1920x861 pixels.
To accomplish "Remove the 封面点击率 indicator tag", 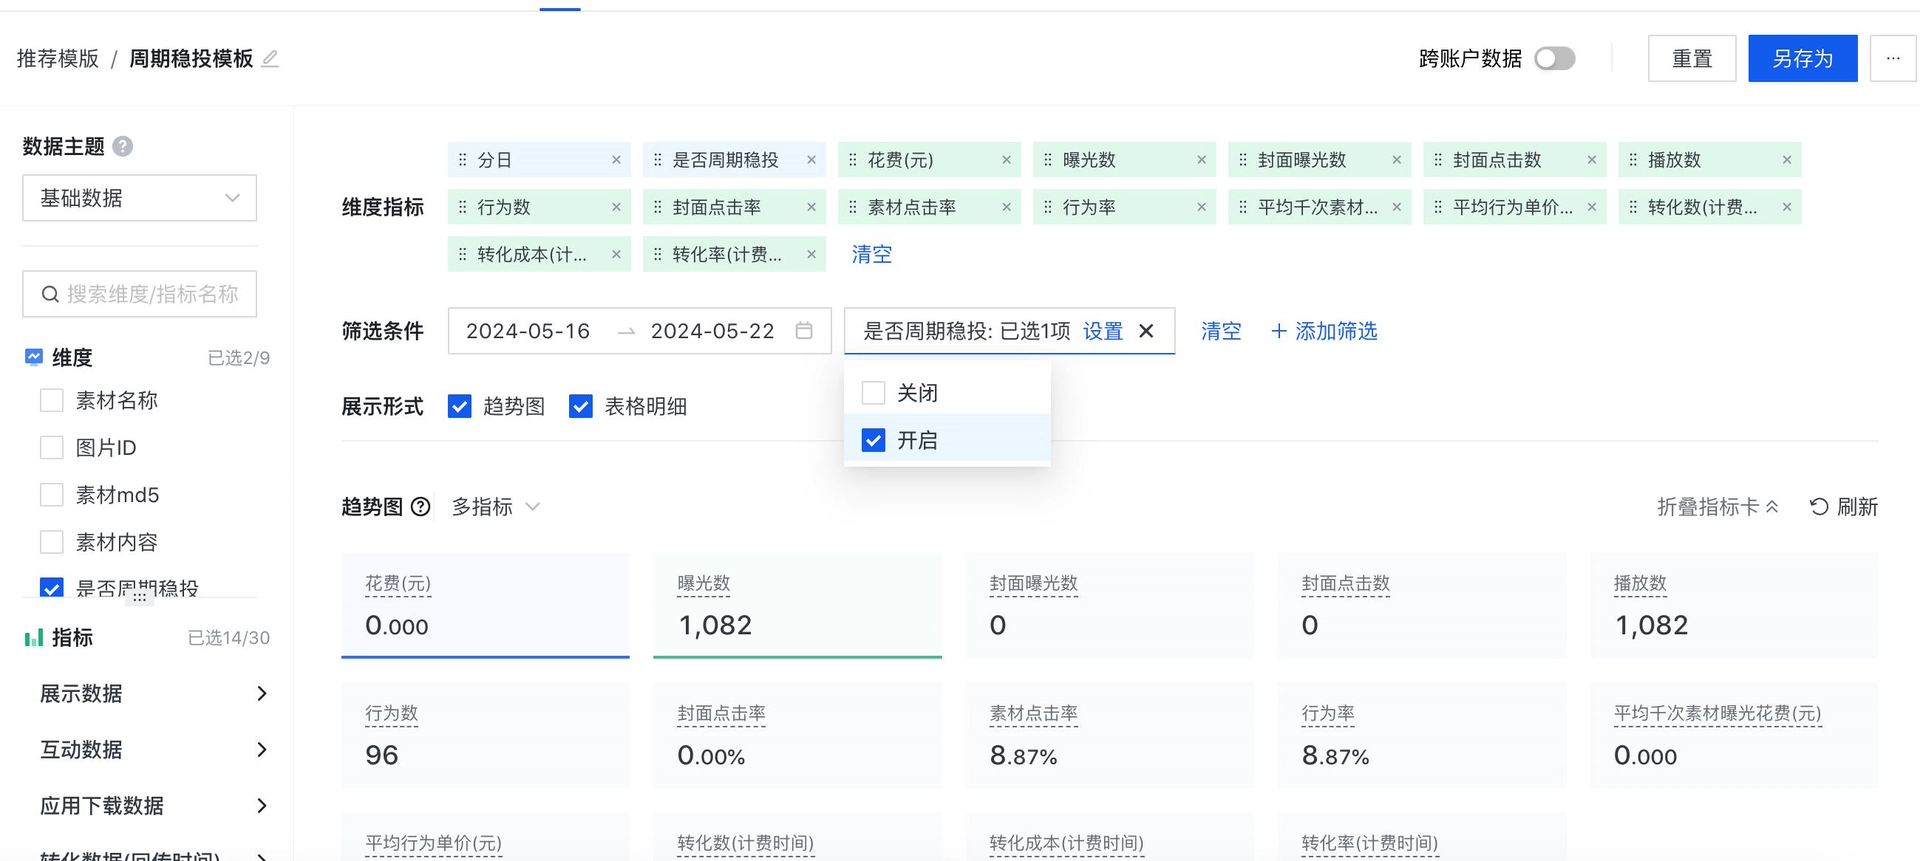I will click(811, 207).
